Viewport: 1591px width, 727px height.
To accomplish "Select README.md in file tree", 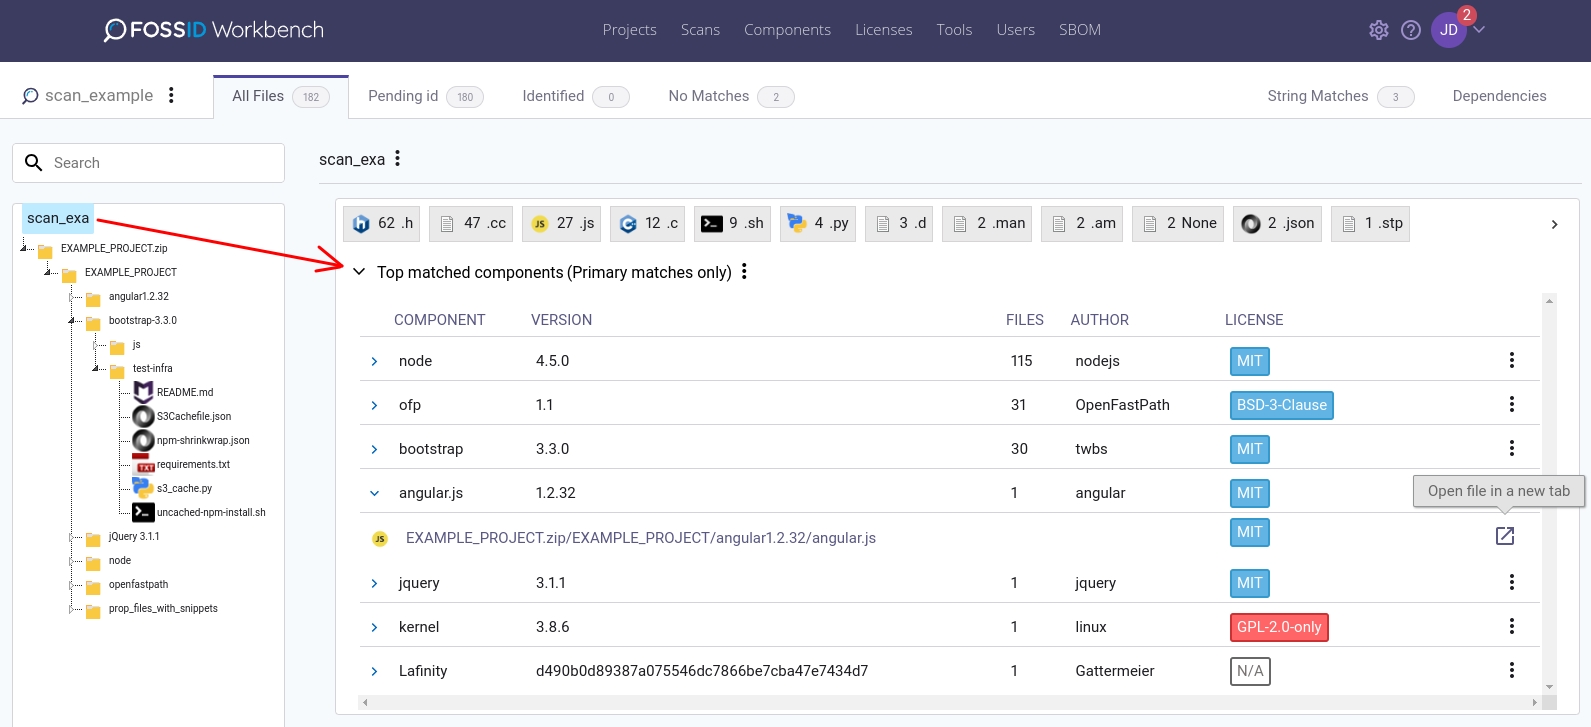I will [185, 392].
